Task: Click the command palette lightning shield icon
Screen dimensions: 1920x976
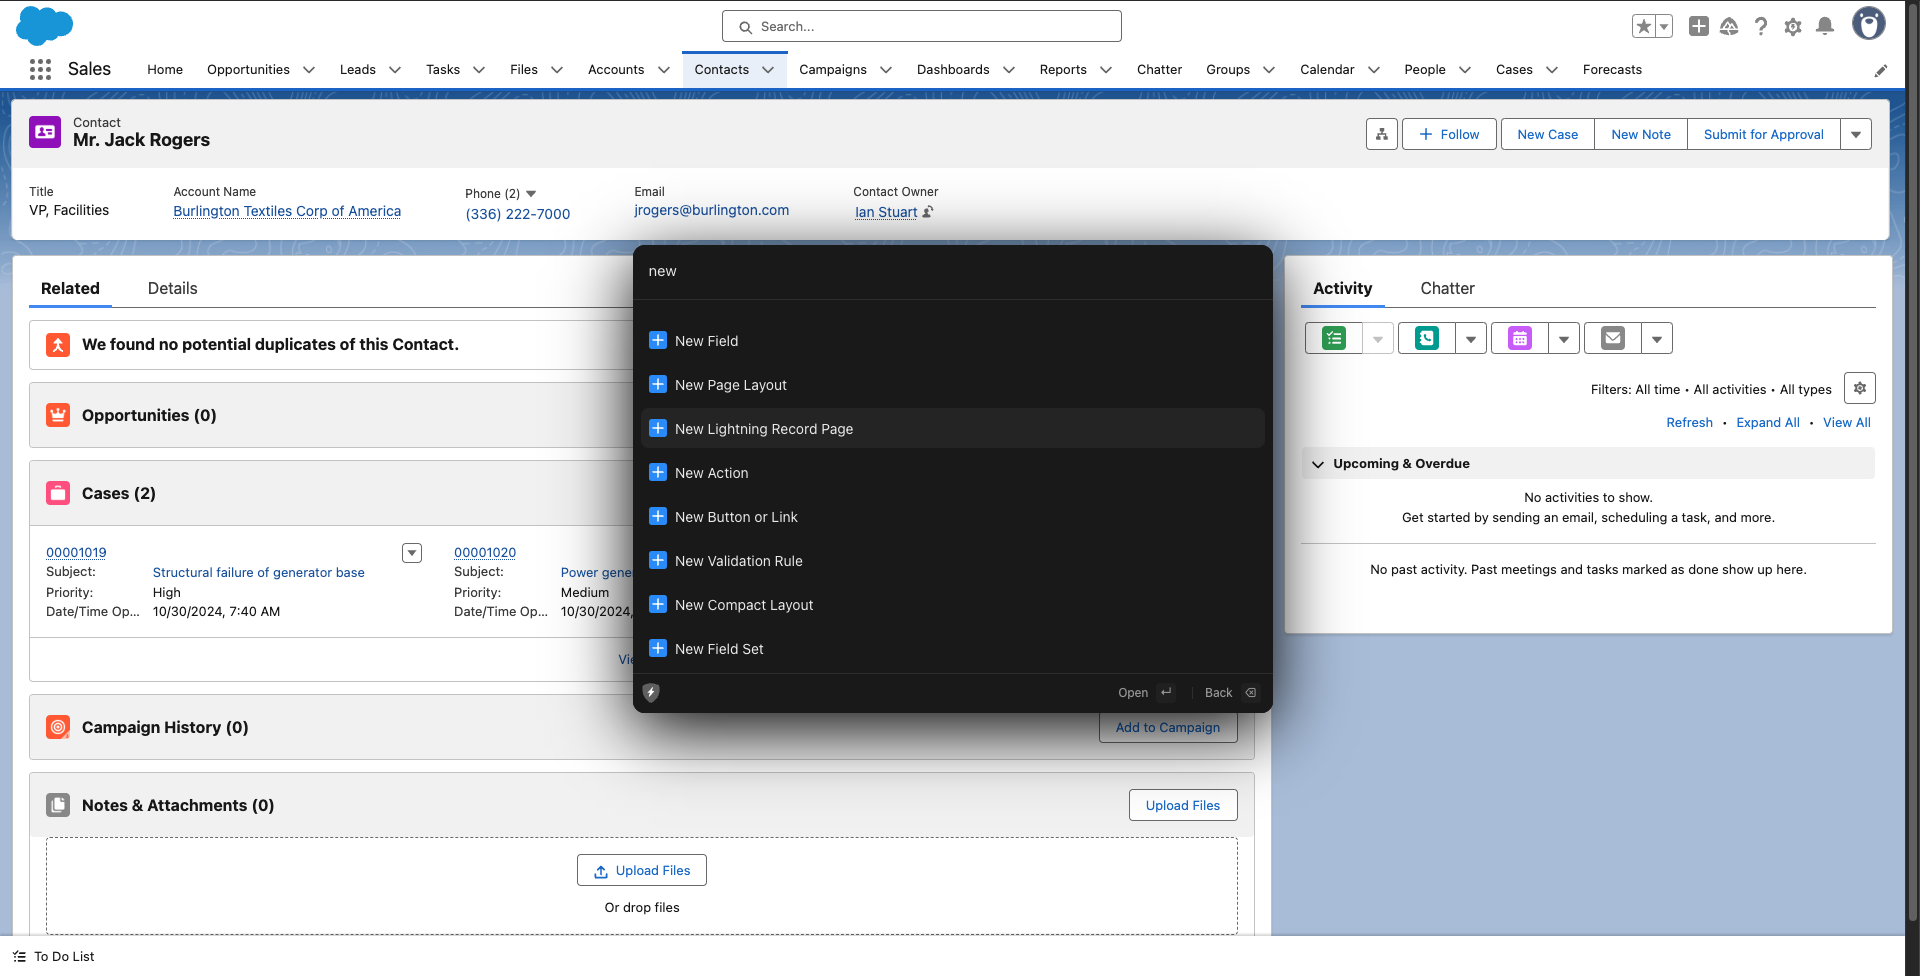Action: coord(651,692)
